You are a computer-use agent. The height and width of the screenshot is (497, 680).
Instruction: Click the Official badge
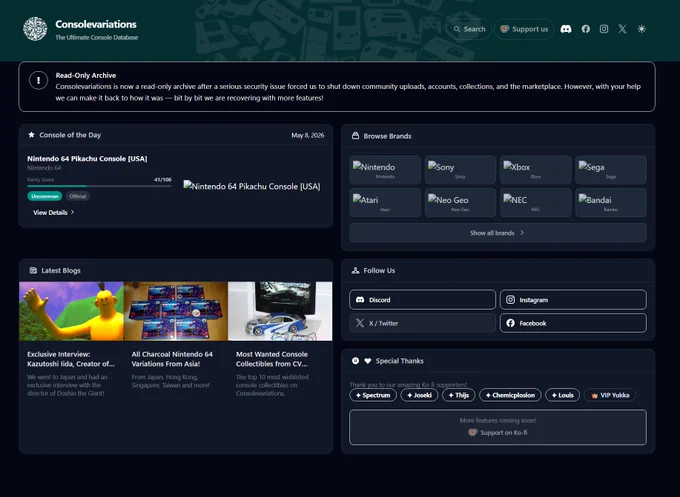tap(78, 196)
